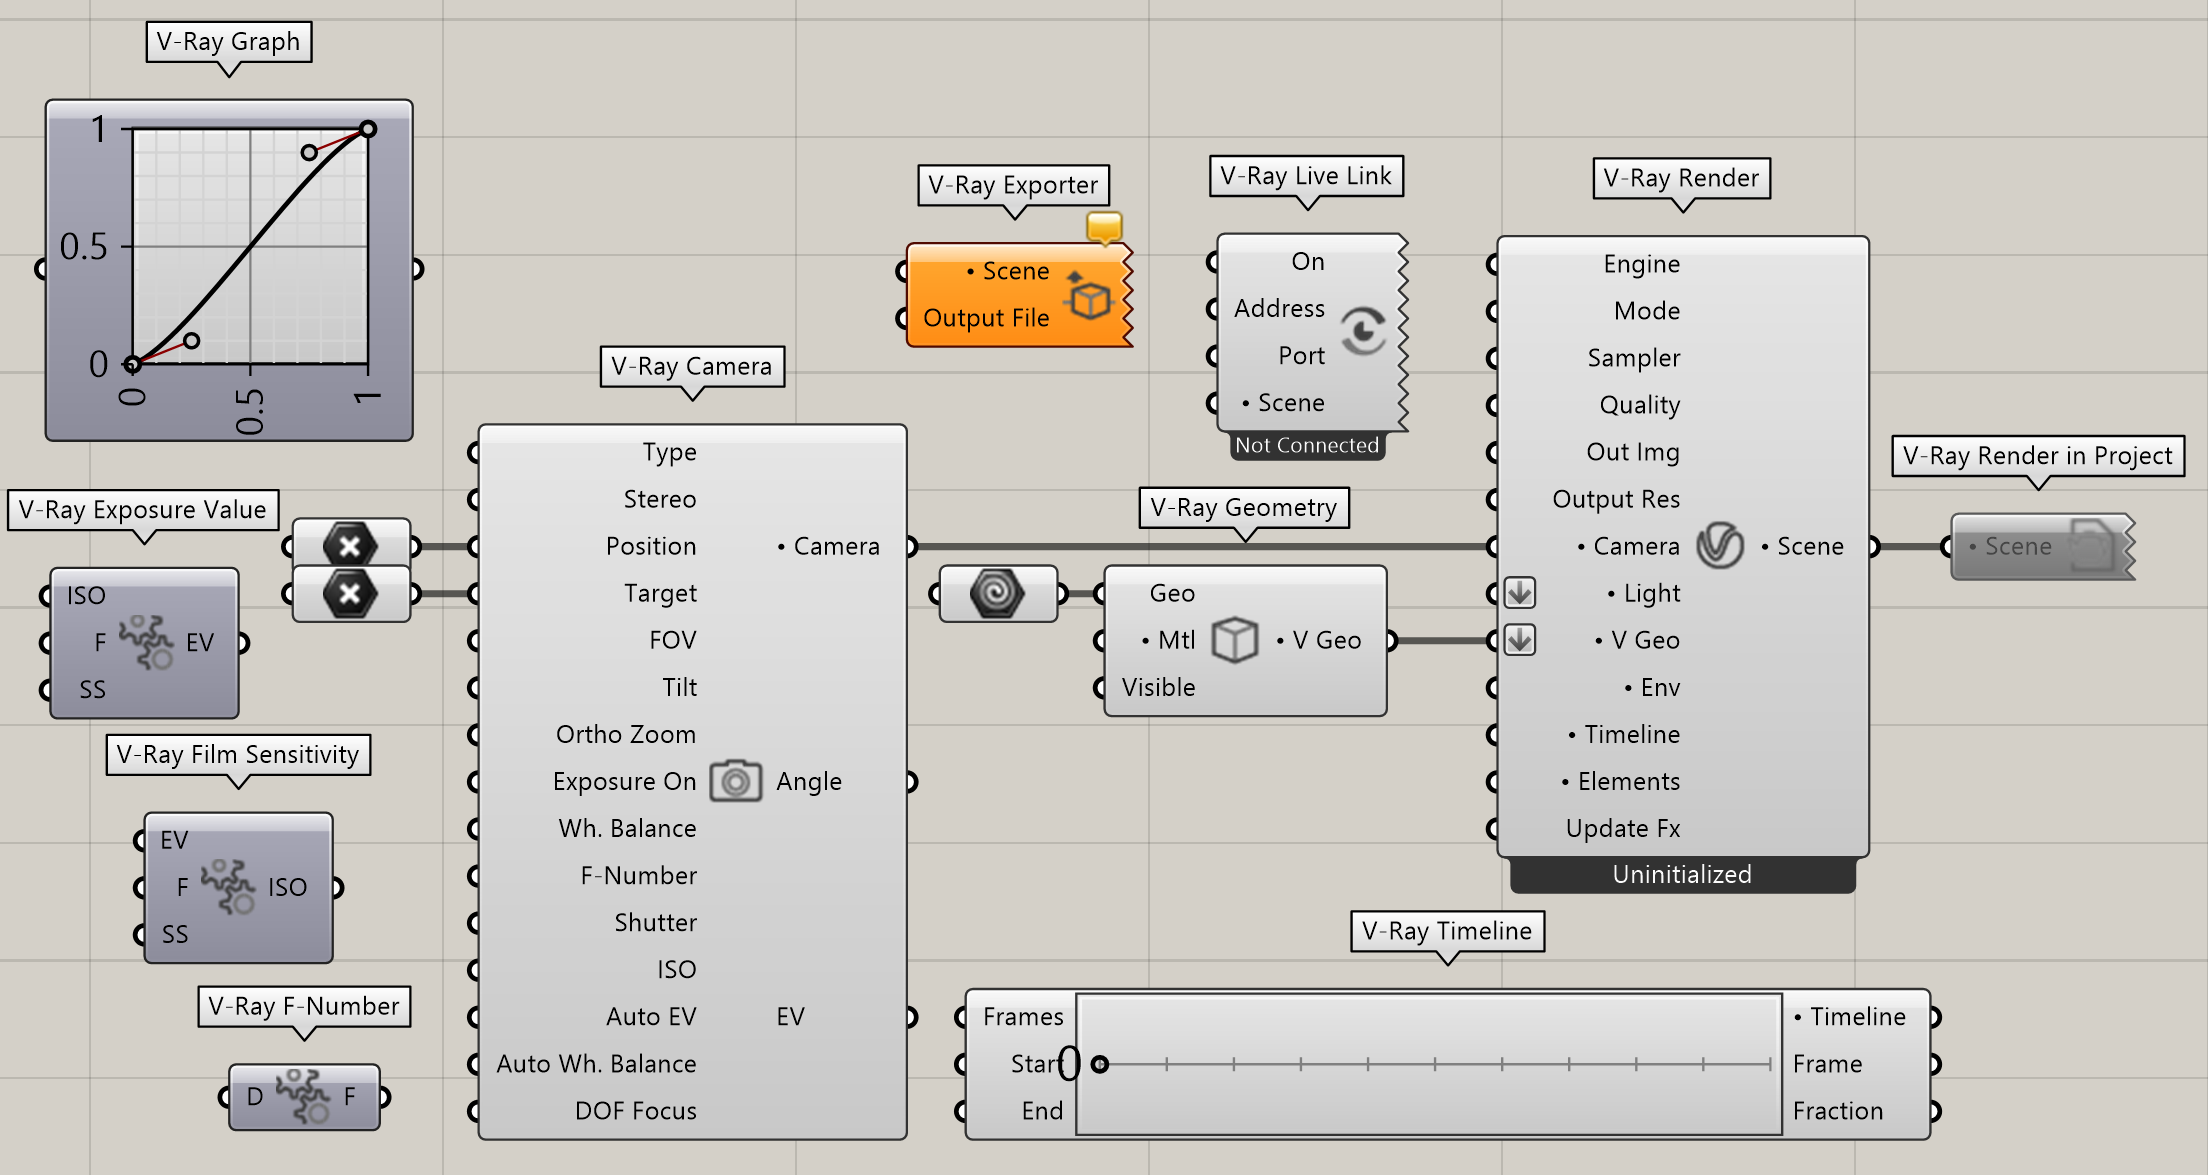2208x1175 pixels.
Task: Click the Wh. Balance input of V-Ray Camera
Action: tap(628, 828)
